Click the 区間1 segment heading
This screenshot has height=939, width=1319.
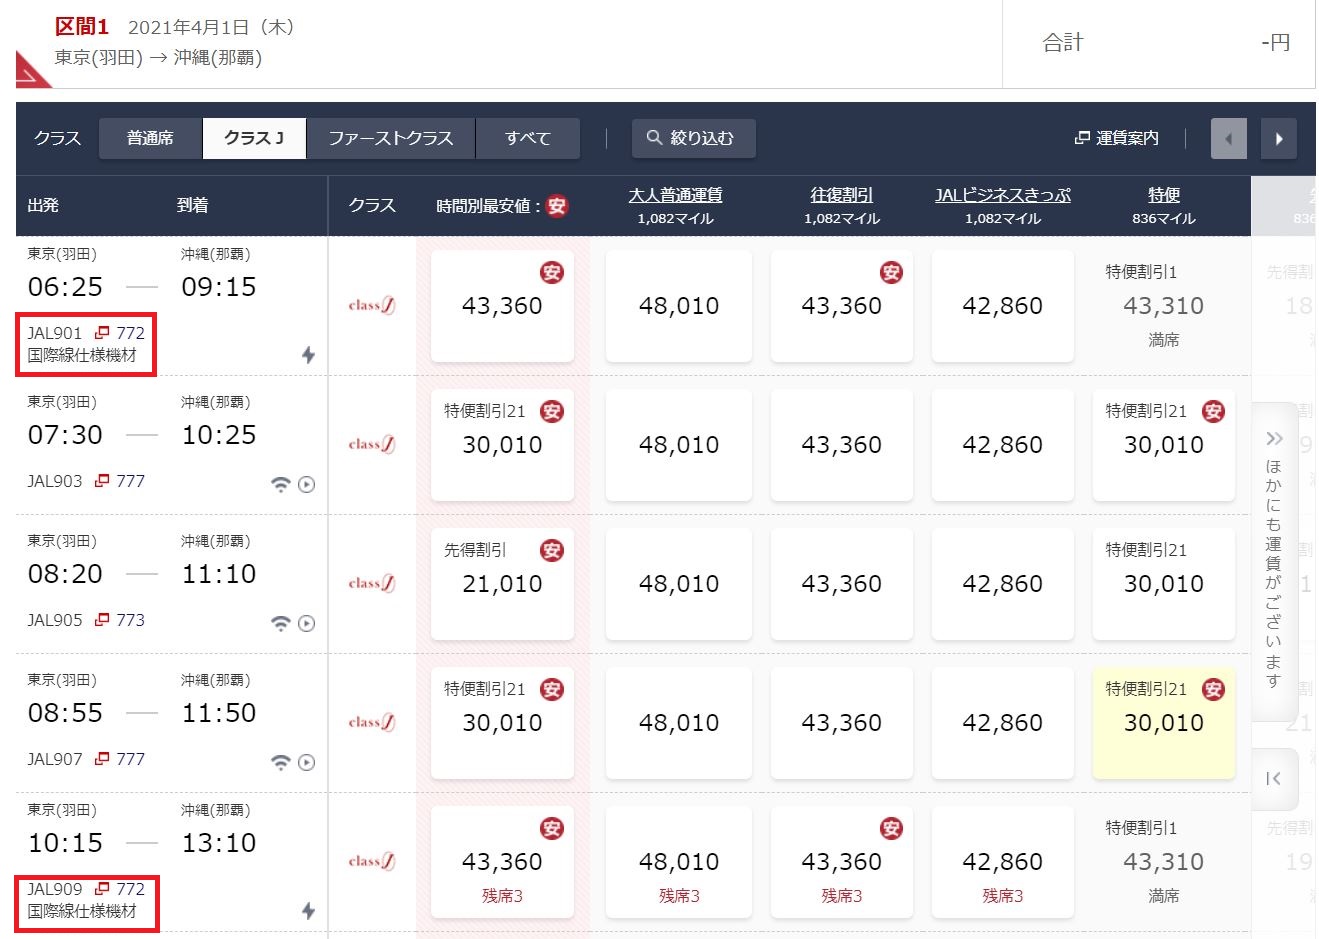[82, 27]
